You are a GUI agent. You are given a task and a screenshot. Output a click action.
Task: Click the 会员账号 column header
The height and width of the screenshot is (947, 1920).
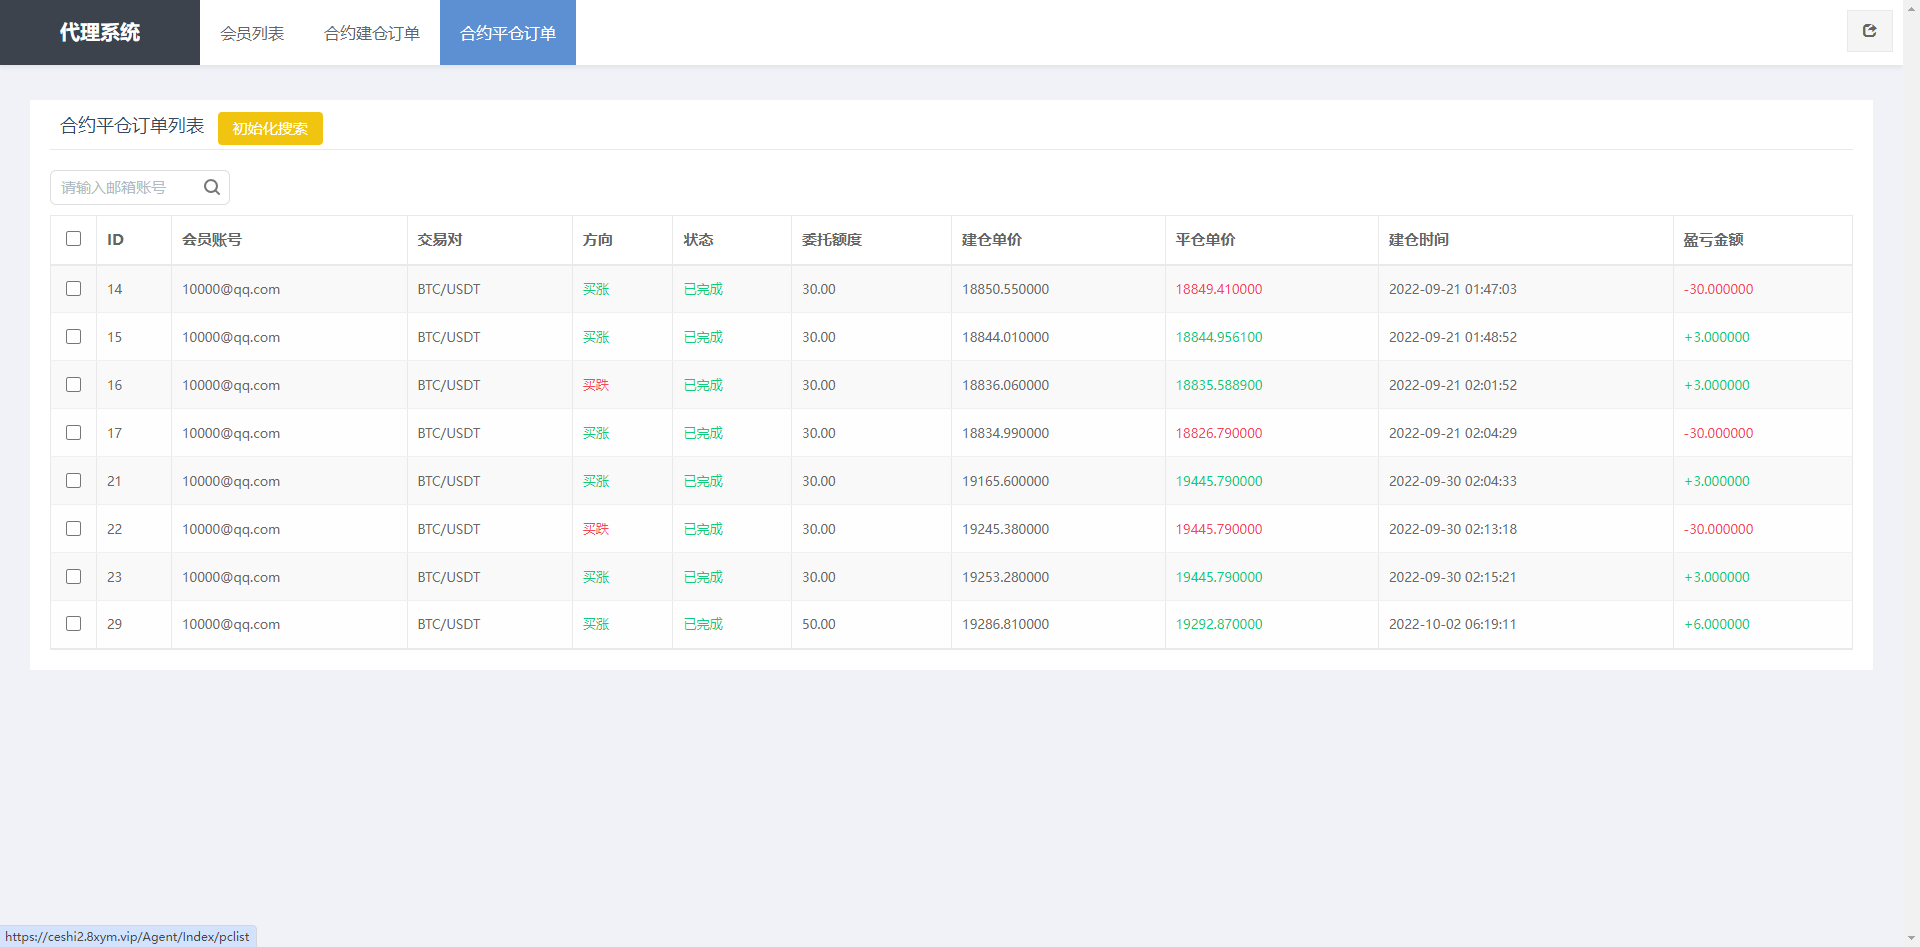click(x=212, y=240)
